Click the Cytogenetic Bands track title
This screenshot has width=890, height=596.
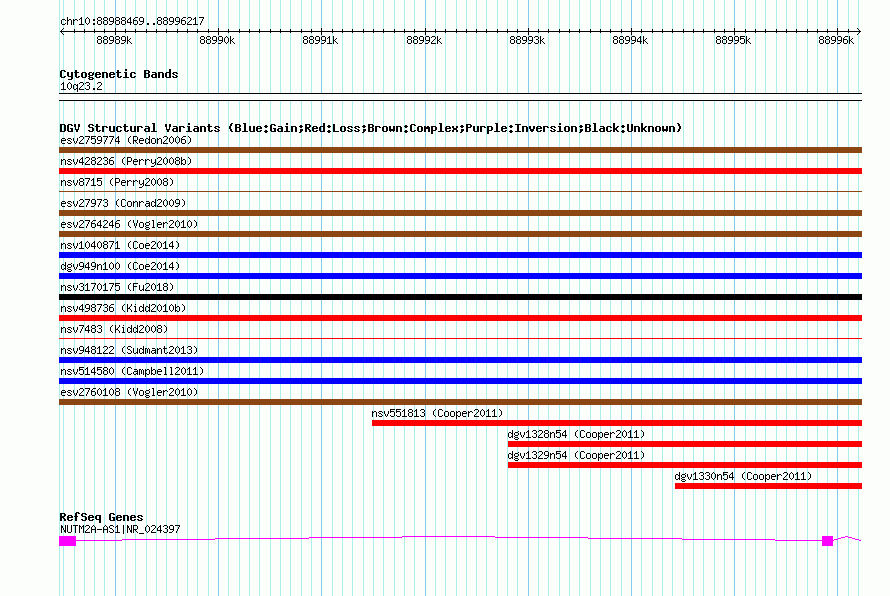pos(119,74)
